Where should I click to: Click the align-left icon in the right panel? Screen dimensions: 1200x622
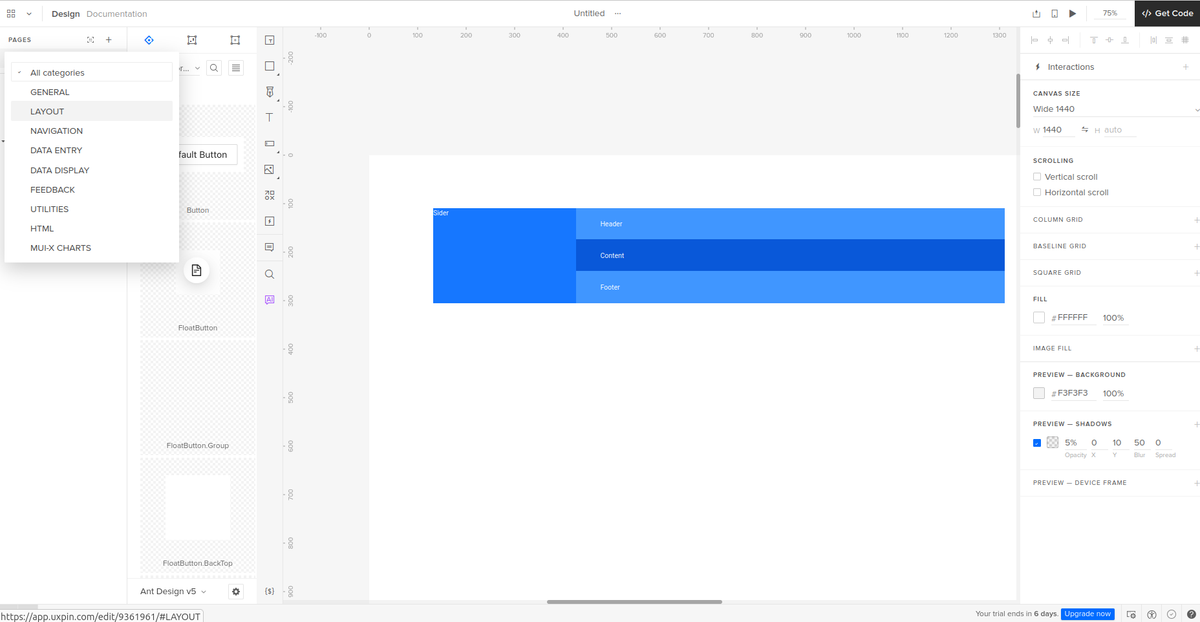tap(1036, 40)
